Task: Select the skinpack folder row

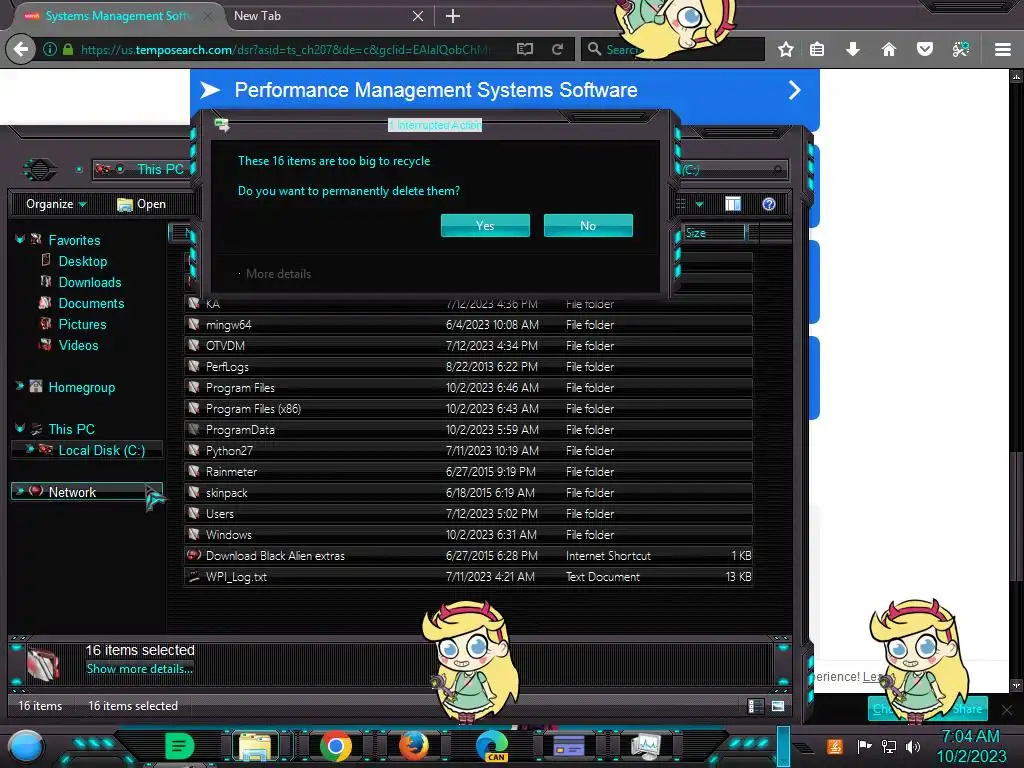Action: tap(468, 492)
